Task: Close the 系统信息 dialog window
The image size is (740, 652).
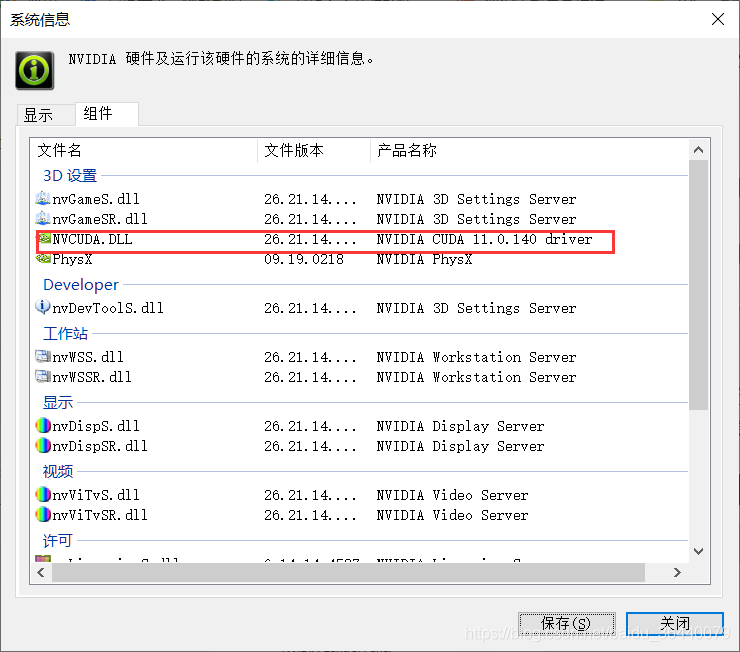Action: (x=718, y=19)
